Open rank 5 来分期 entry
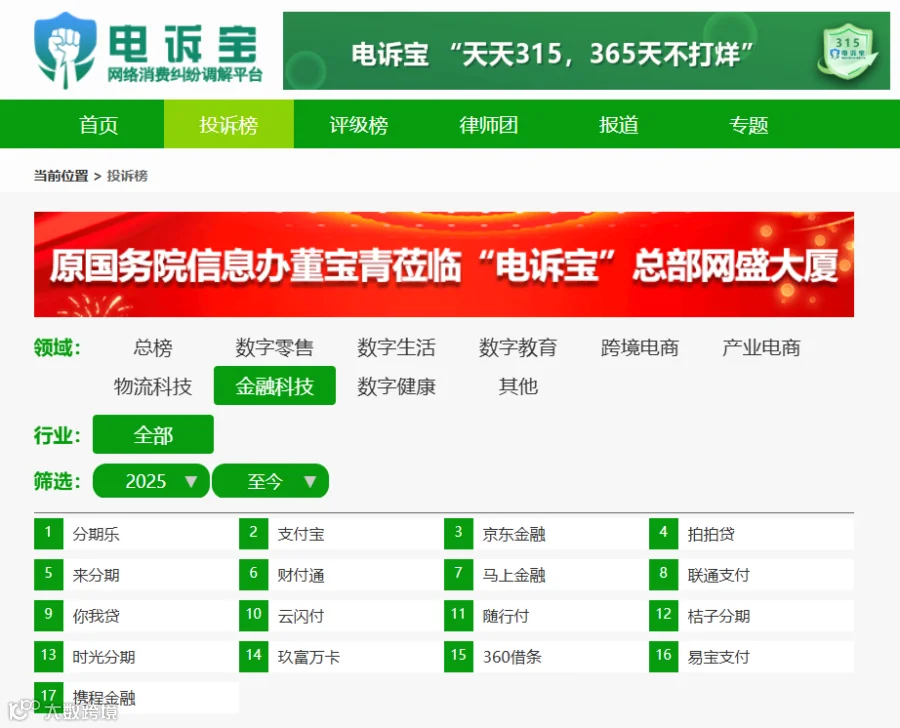Screen dimensions: 900x728 point(136,575)
